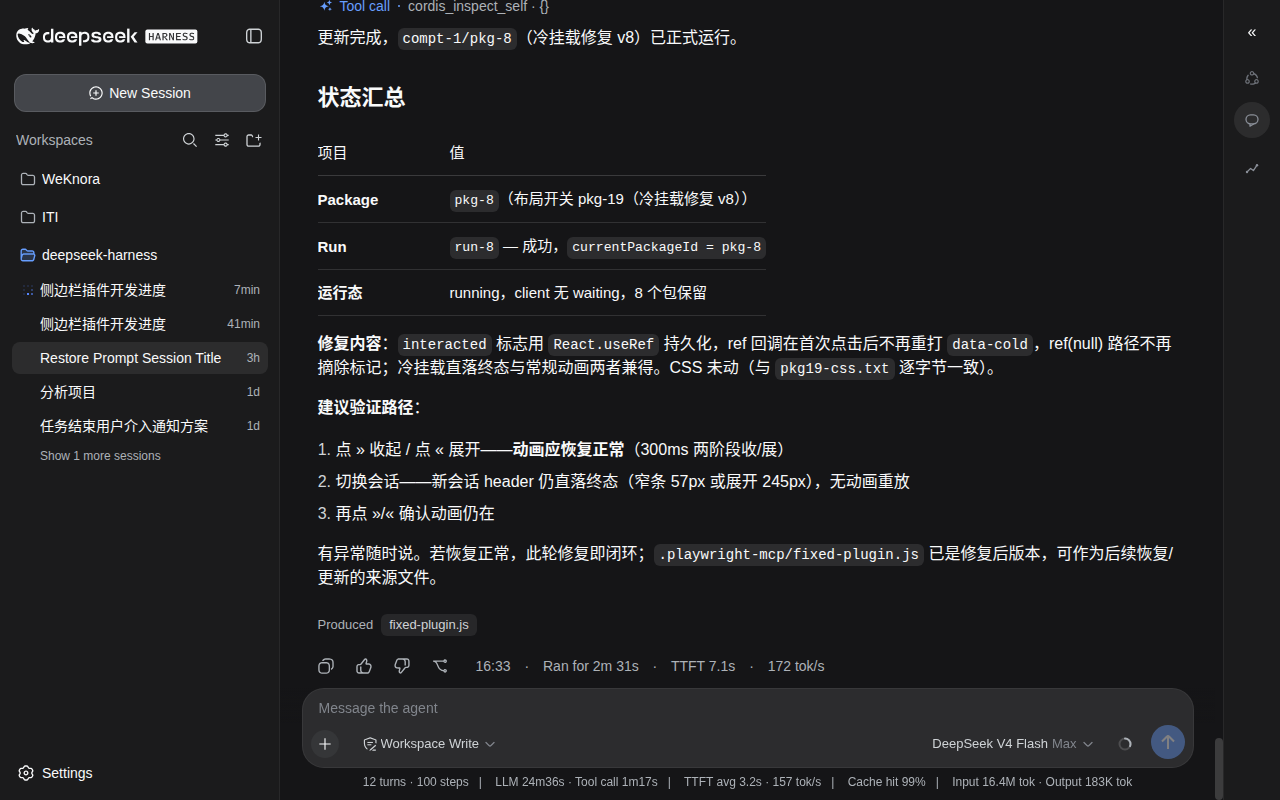
Task: Click the Settings gear icon
Action: (x=26, y=773)
